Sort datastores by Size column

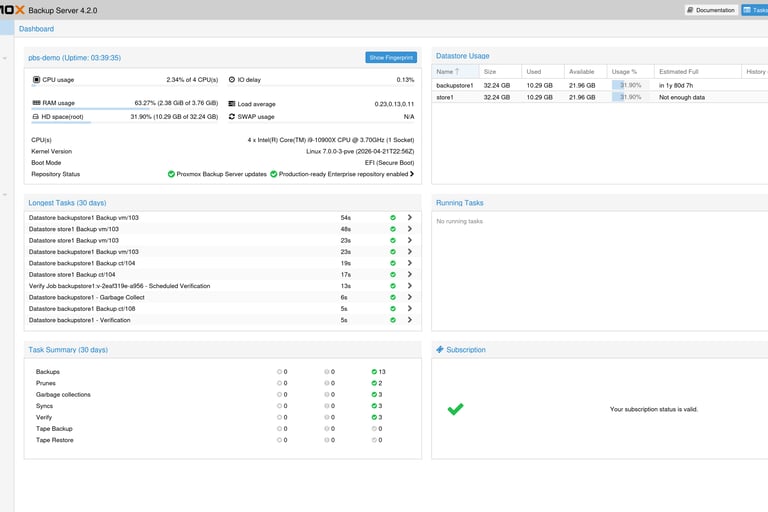pyautogui.click(x=500, y=72)
